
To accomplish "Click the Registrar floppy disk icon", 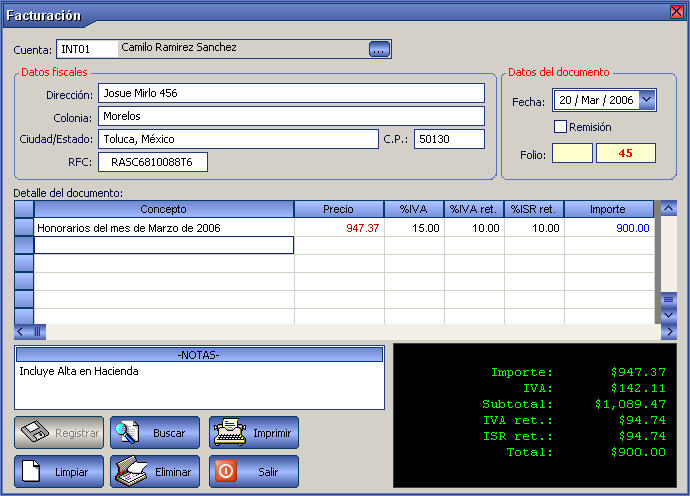I will 35,432.
